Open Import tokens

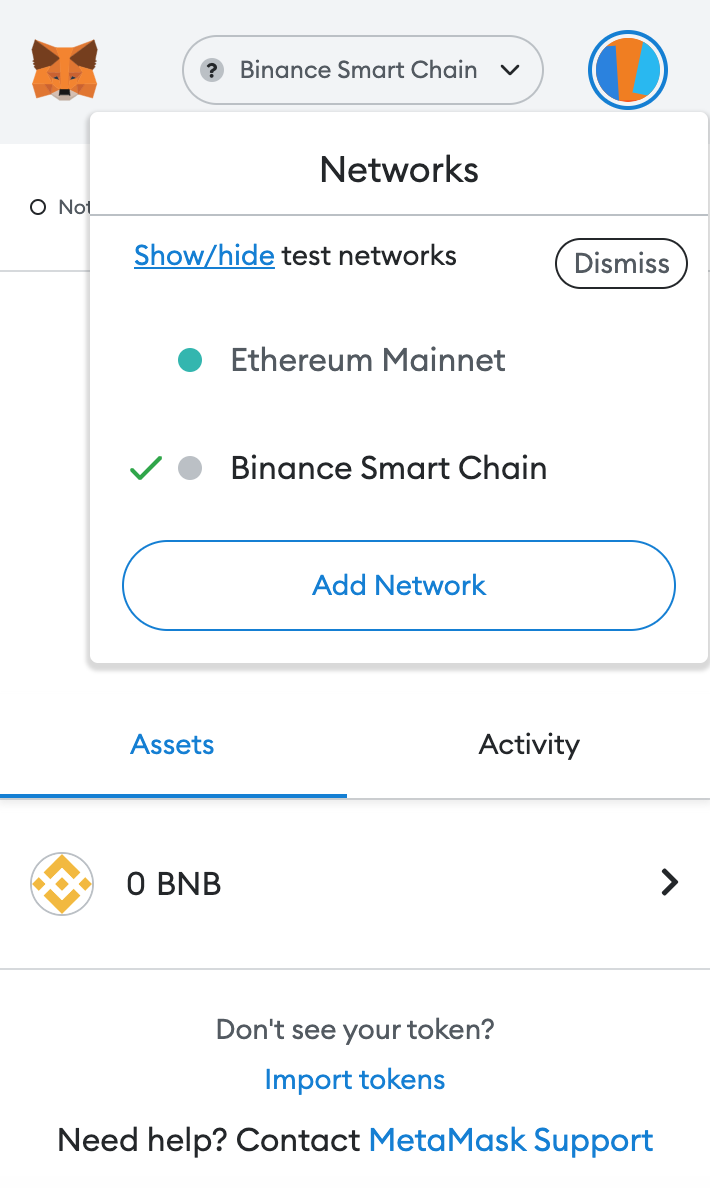pyautogui.click(x=354, y=1079)
